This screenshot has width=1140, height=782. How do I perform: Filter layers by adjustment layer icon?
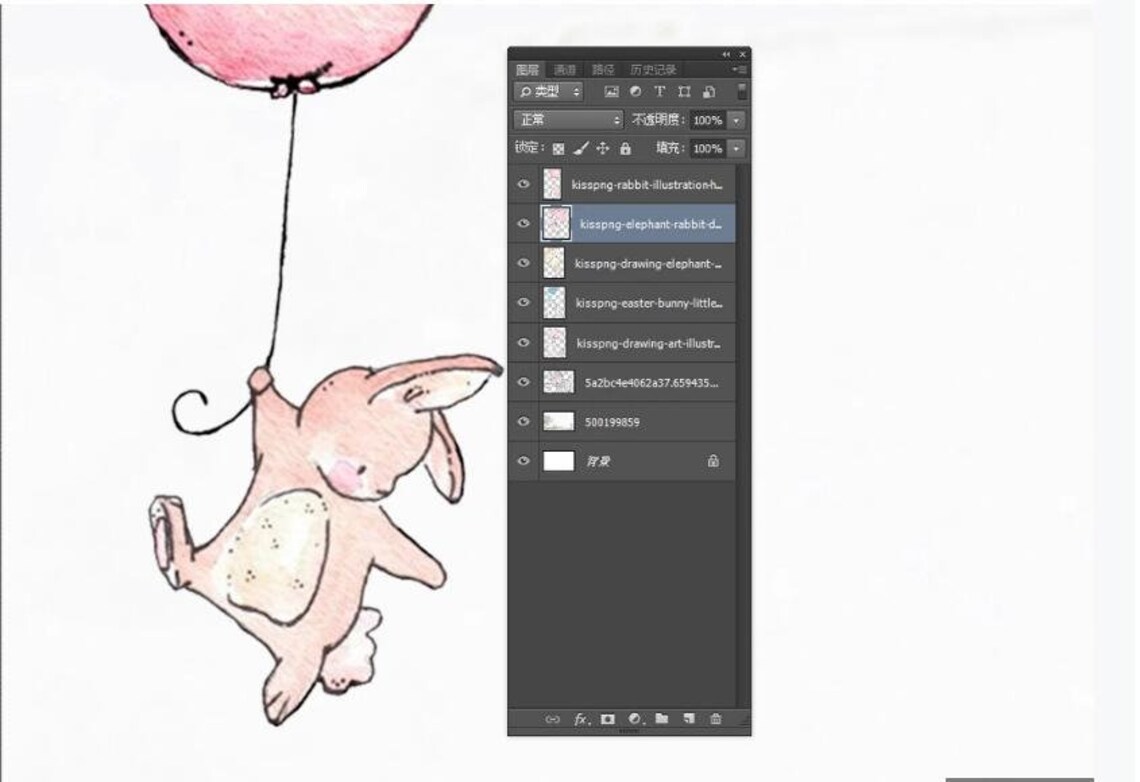635,92
